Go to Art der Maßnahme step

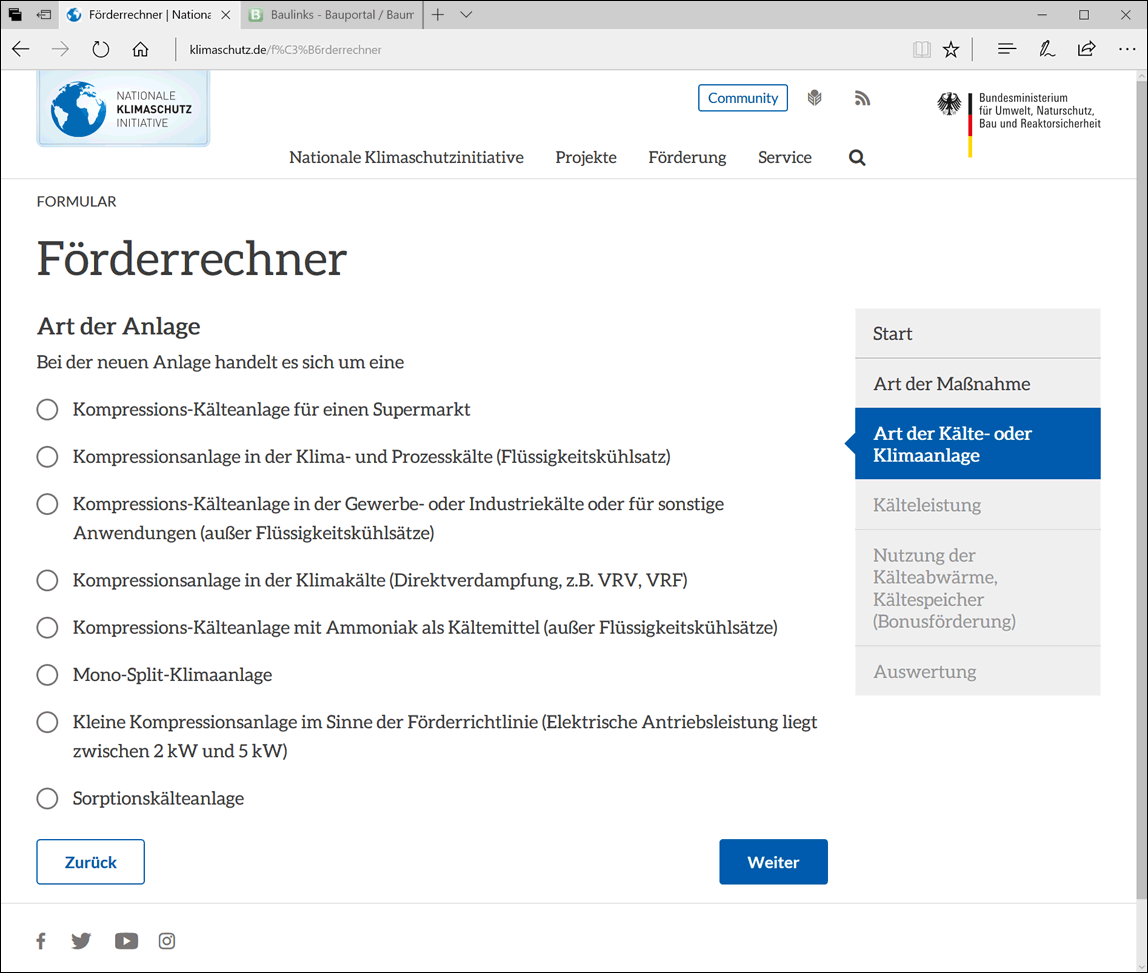tap(977, 383)
